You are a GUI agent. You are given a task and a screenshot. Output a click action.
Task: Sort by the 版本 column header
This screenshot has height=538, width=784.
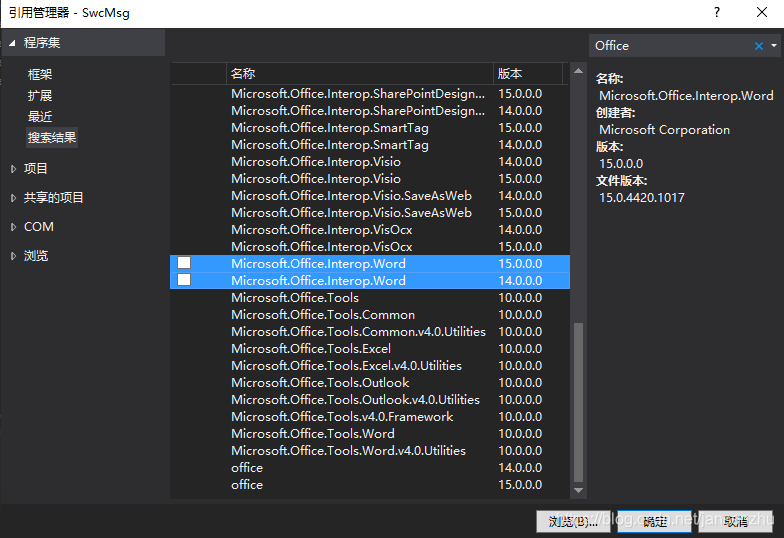(528, 74)
